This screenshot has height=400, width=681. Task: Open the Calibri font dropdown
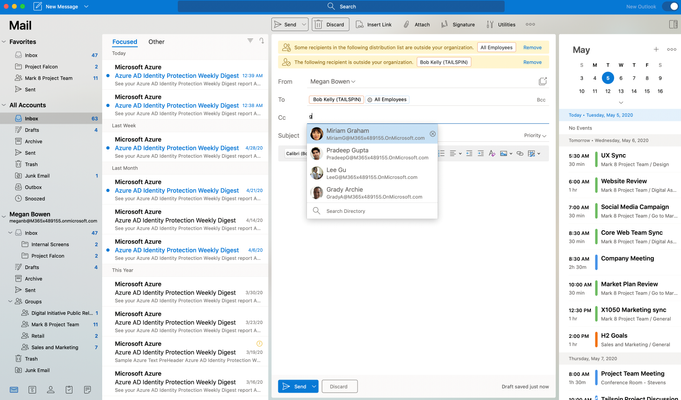[296, 153]
